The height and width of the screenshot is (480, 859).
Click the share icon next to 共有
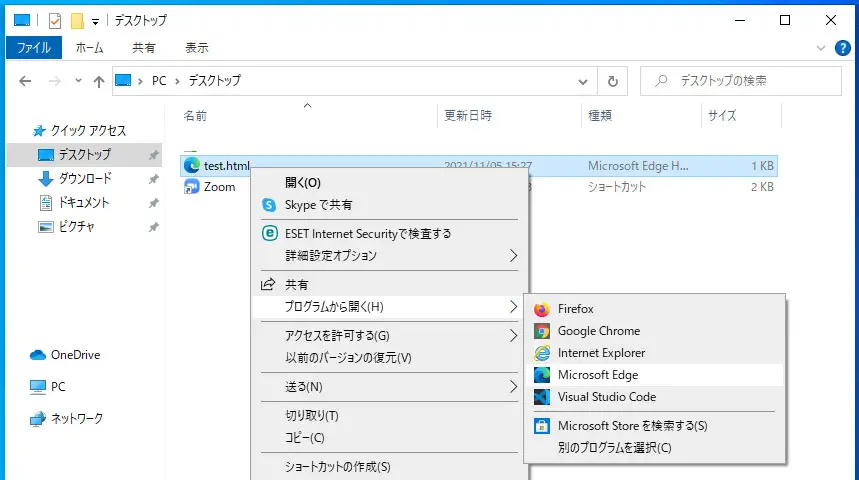[x=268, y=284]
